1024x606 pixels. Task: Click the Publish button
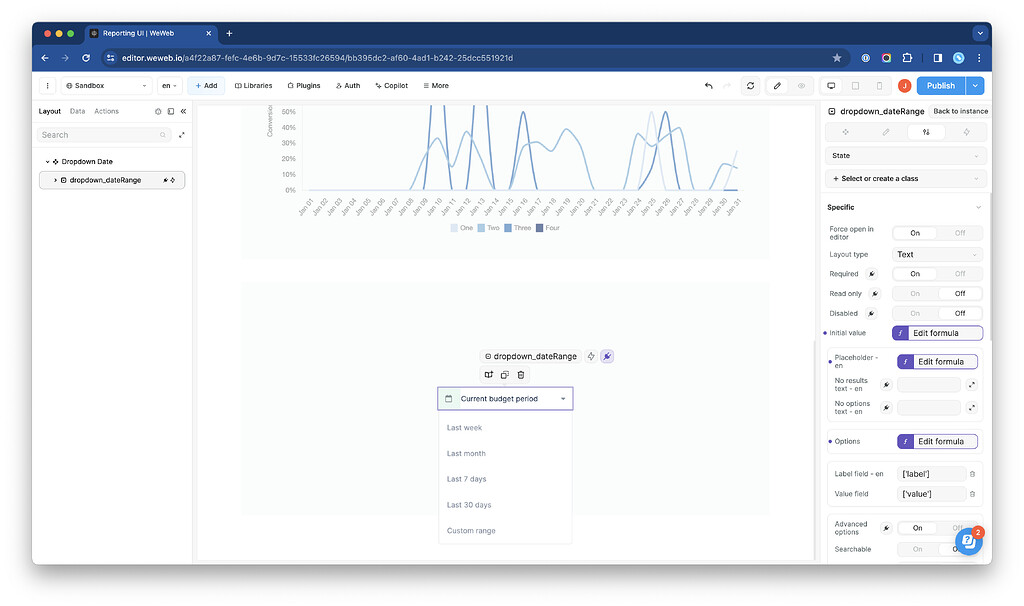[940, 86]
